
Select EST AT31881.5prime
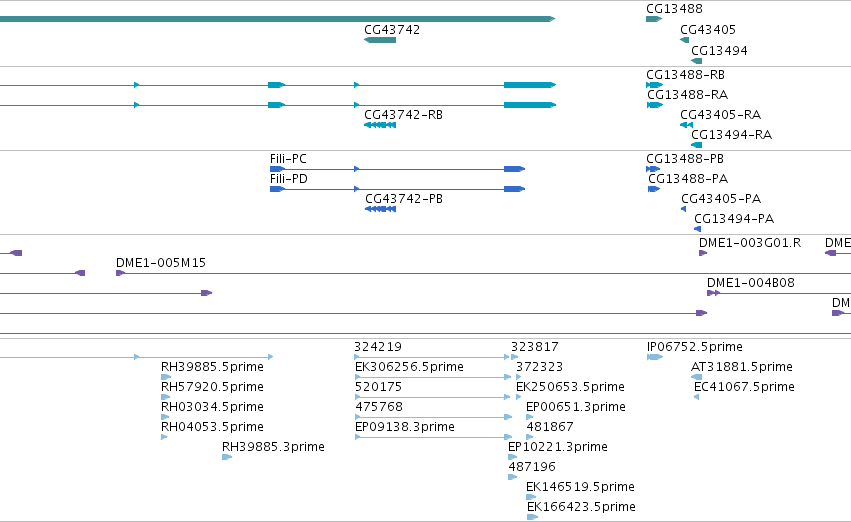[x=741, y=367]
